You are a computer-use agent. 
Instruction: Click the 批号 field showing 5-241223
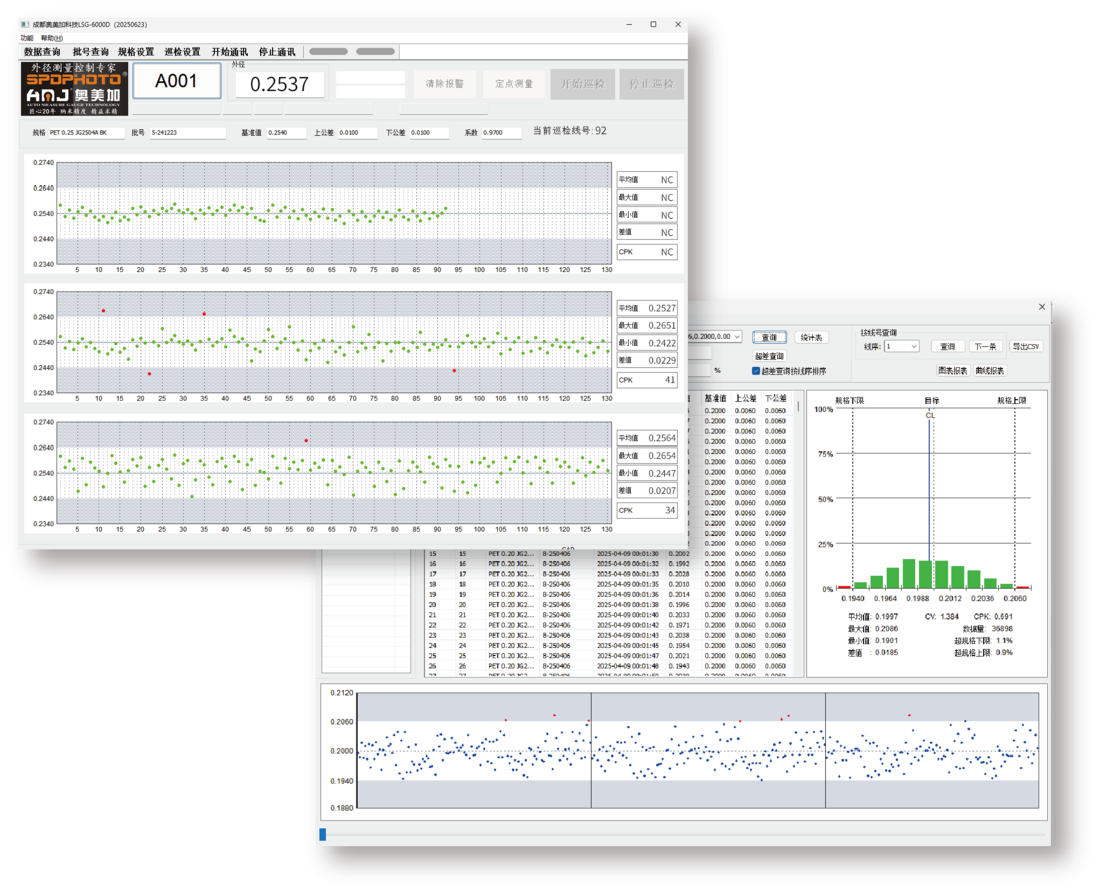[x=187, y=133]
